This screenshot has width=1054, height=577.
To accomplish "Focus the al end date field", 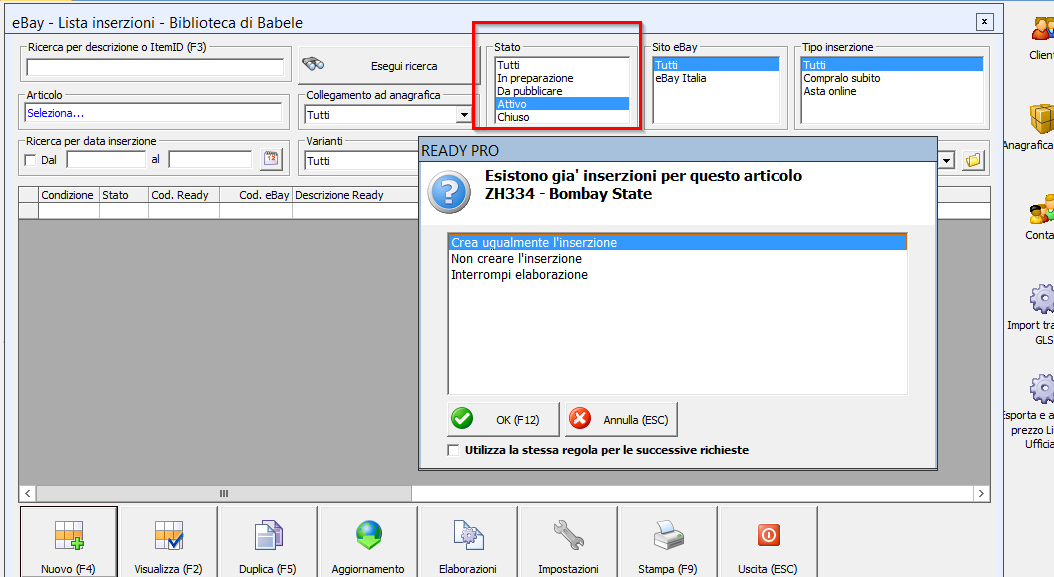I will tap(210, 159).
